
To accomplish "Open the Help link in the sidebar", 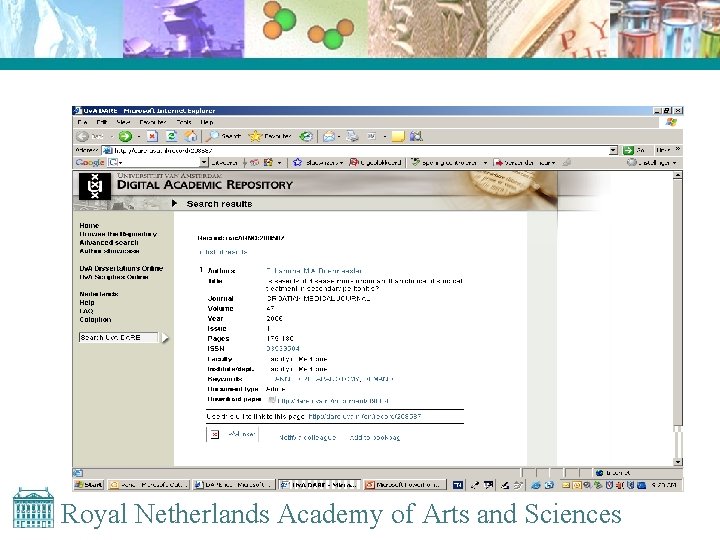I will (x=87, y=303).
